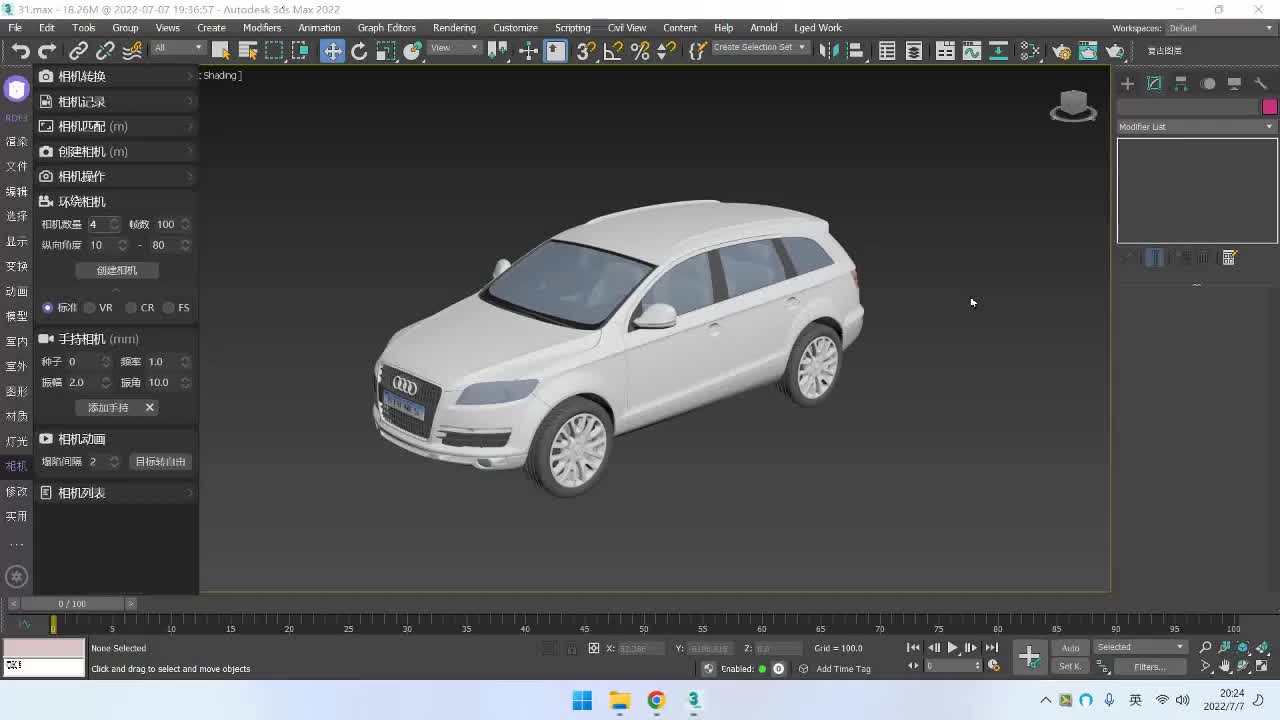Activate the Select and Move tool
The height and width of the screenshot is (720, 1280).
[x=332, y=51]
